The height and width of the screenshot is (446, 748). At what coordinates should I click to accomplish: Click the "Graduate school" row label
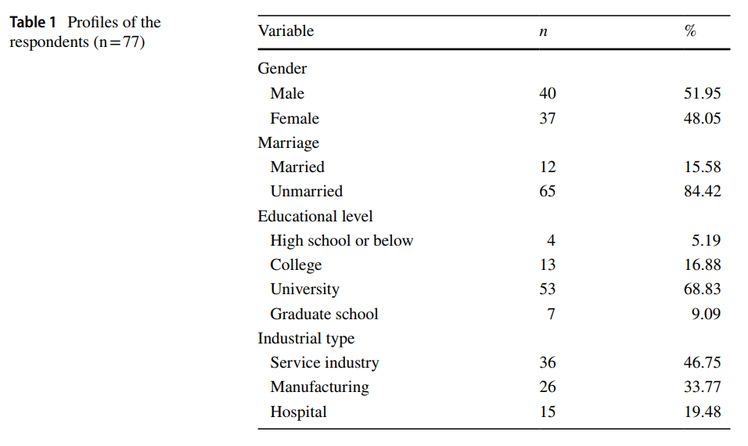pyautogui.click(x=324, y=314)
